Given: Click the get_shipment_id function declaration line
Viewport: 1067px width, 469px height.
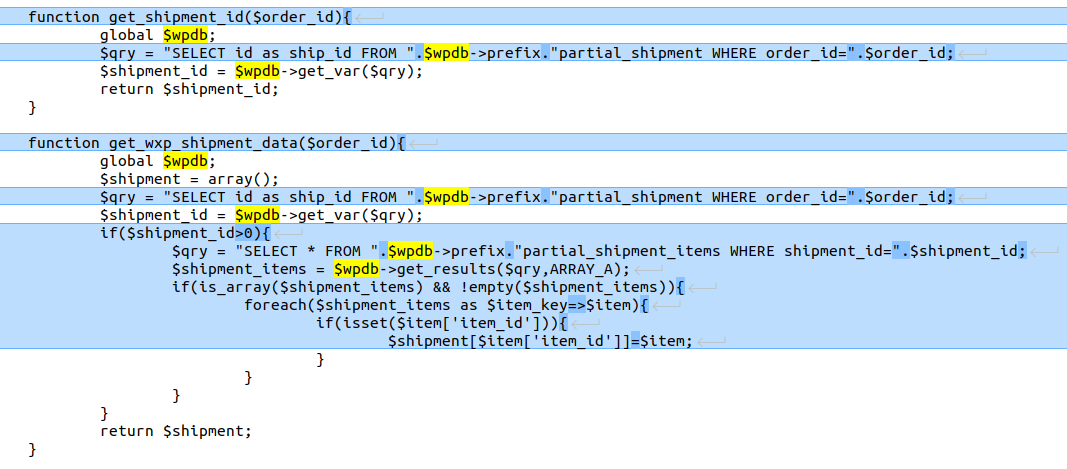Looking at the screenshot, I should click(190, 17).
